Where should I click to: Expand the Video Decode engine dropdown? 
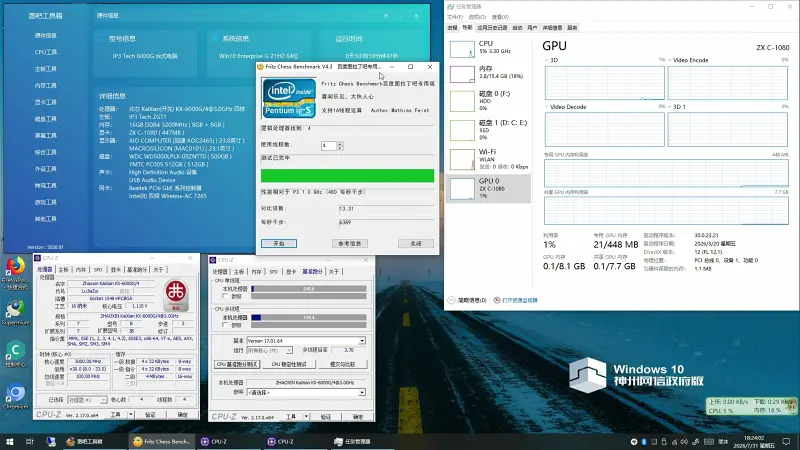tap(547, 107)
